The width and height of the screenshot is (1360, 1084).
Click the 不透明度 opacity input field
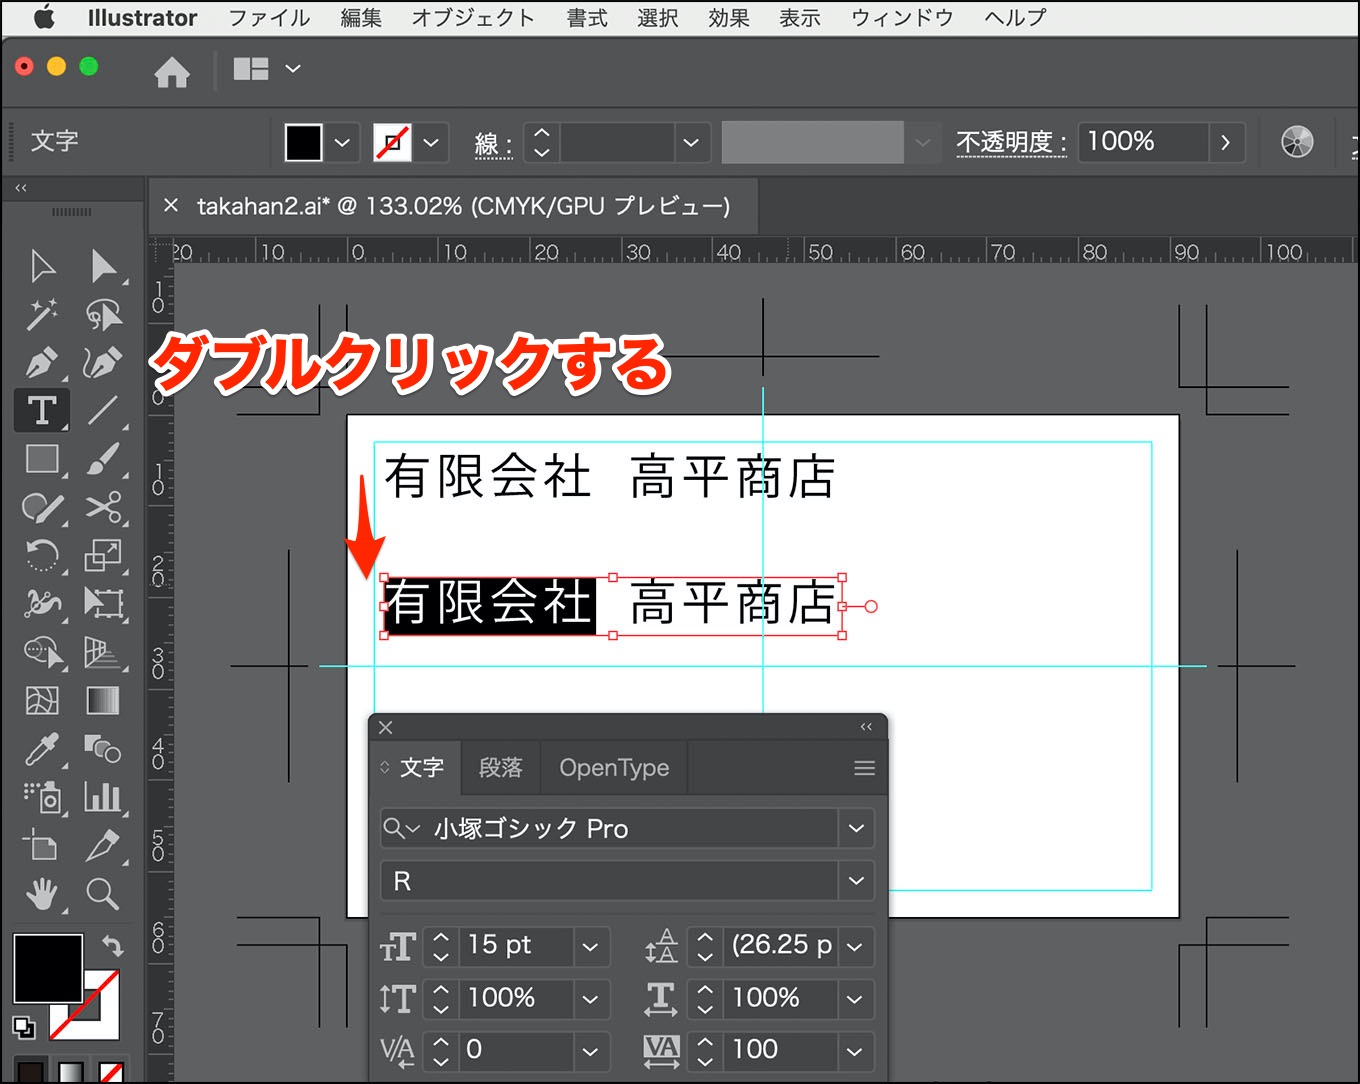pyautogui.click(x=1143, y=142)
